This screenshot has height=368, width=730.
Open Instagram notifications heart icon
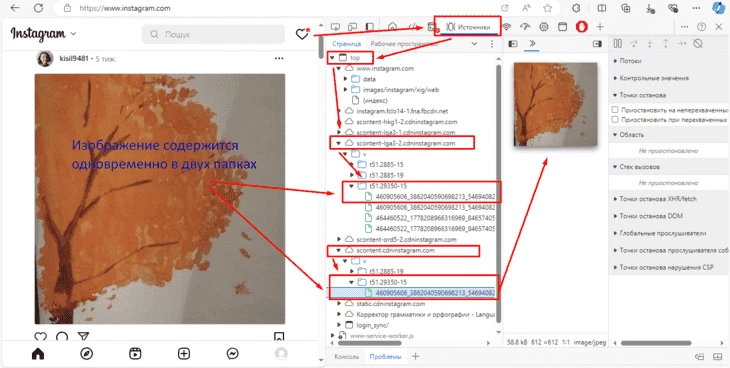coord(302,34)
